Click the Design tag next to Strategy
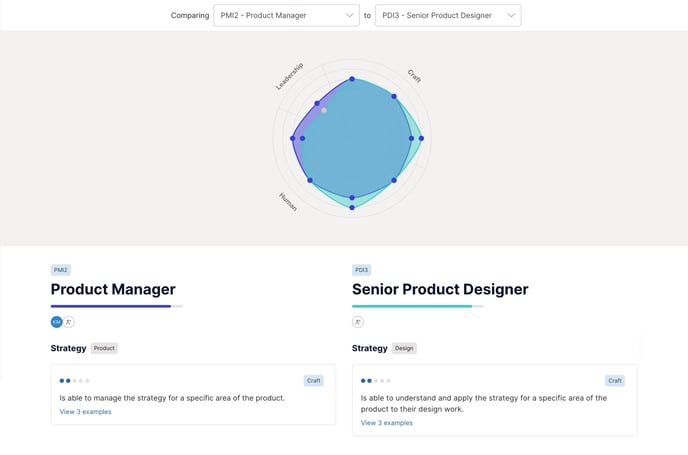This screenshot has width=688, height=455. 404,348
